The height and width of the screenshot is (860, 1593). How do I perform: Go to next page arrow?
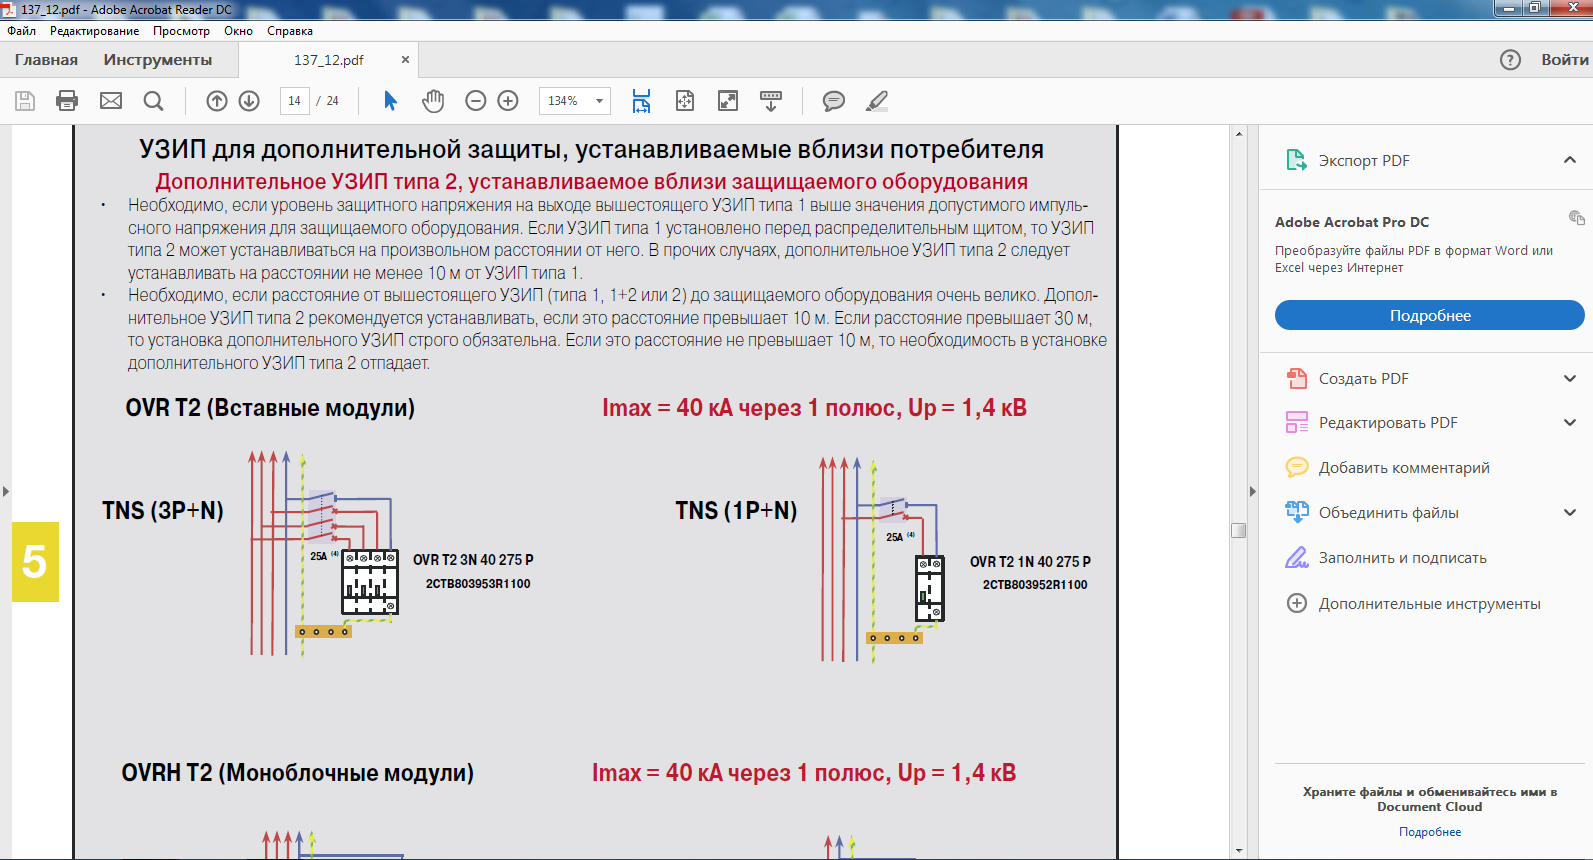(x=250, y=101)
